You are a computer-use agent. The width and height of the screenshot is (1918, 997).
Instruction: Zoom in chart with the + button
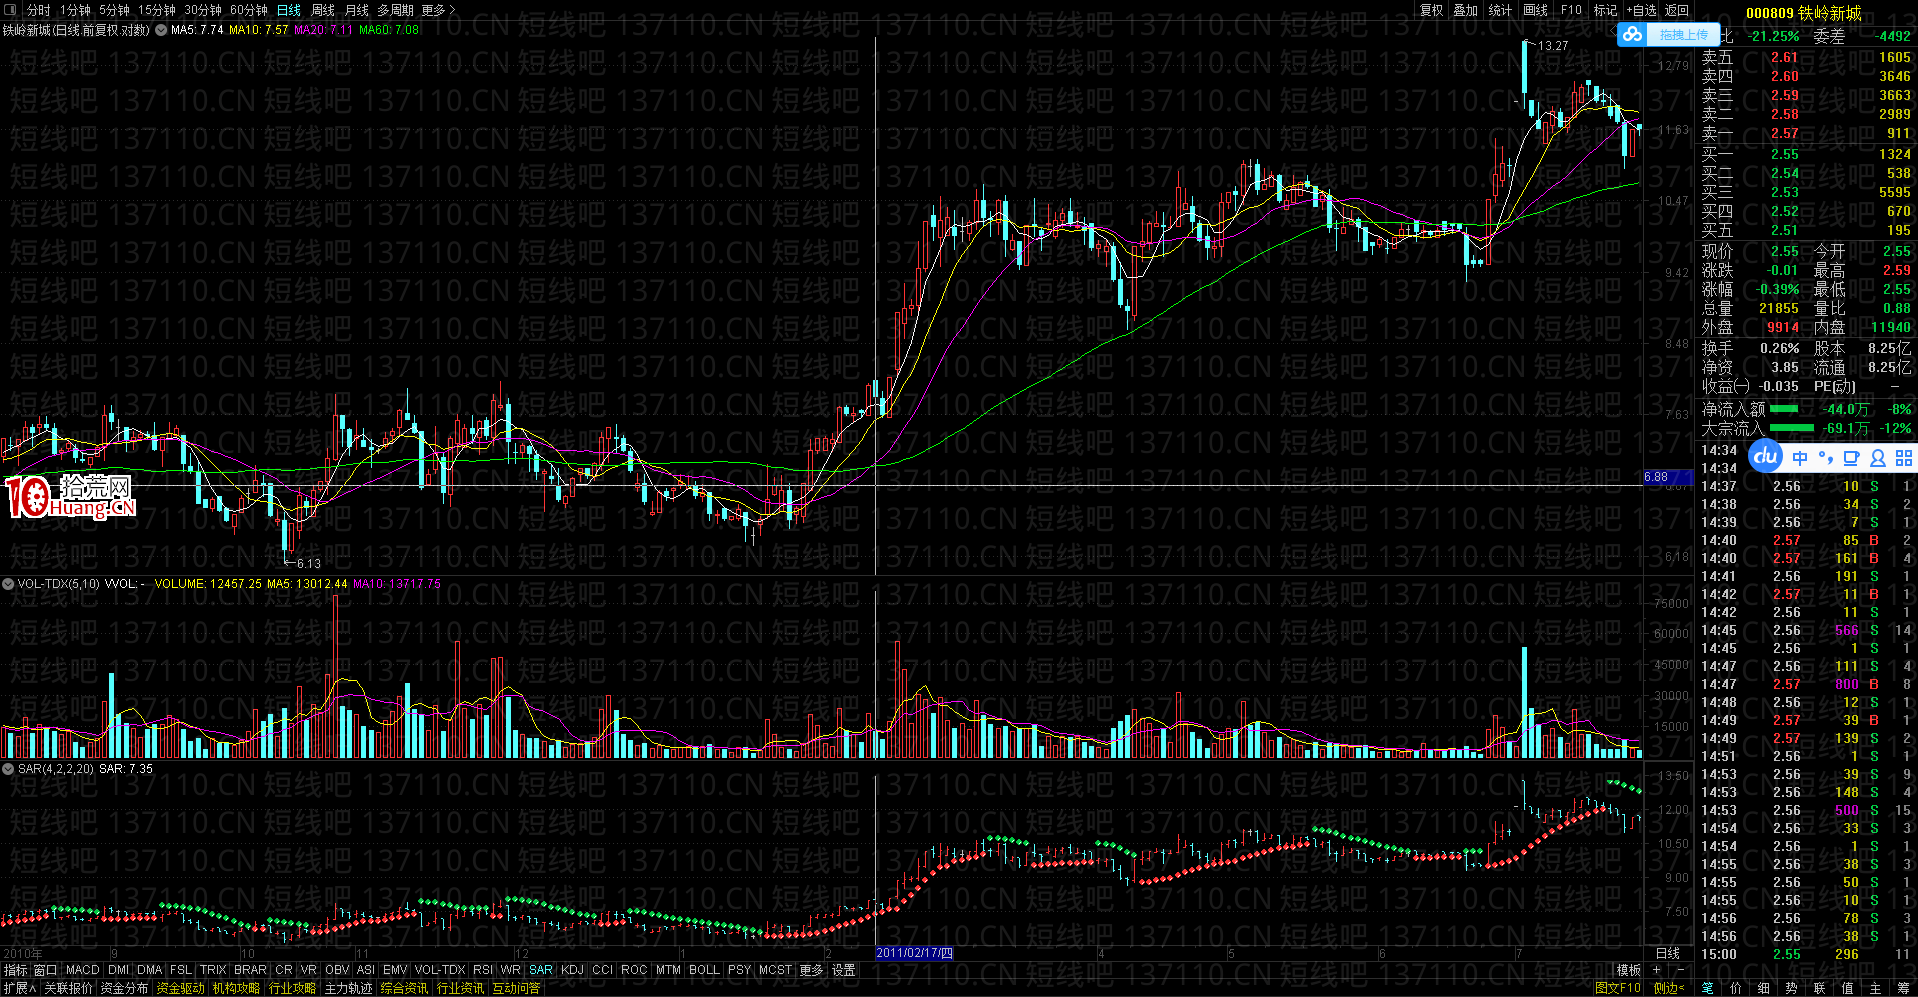tap(1657, 970)
